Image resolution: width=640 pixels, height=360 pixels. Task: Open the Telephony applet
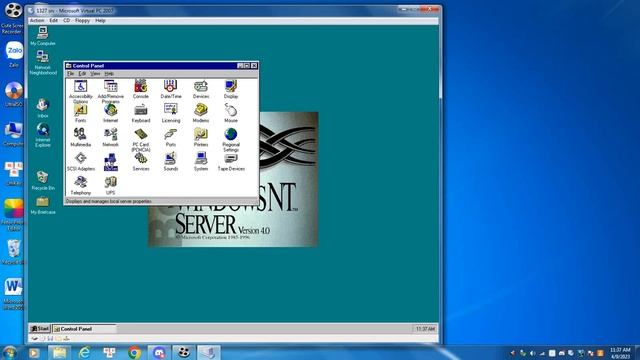coord(81,185)
